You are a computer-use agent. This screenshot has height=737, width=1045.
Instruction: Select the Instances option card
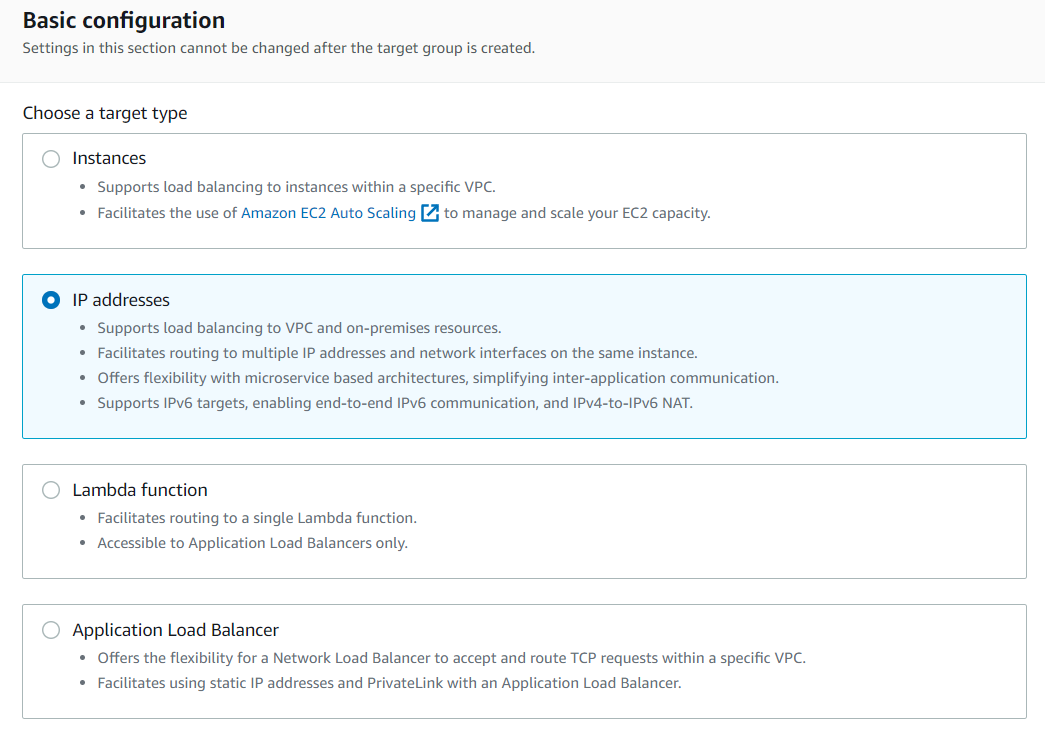(522, 190)
